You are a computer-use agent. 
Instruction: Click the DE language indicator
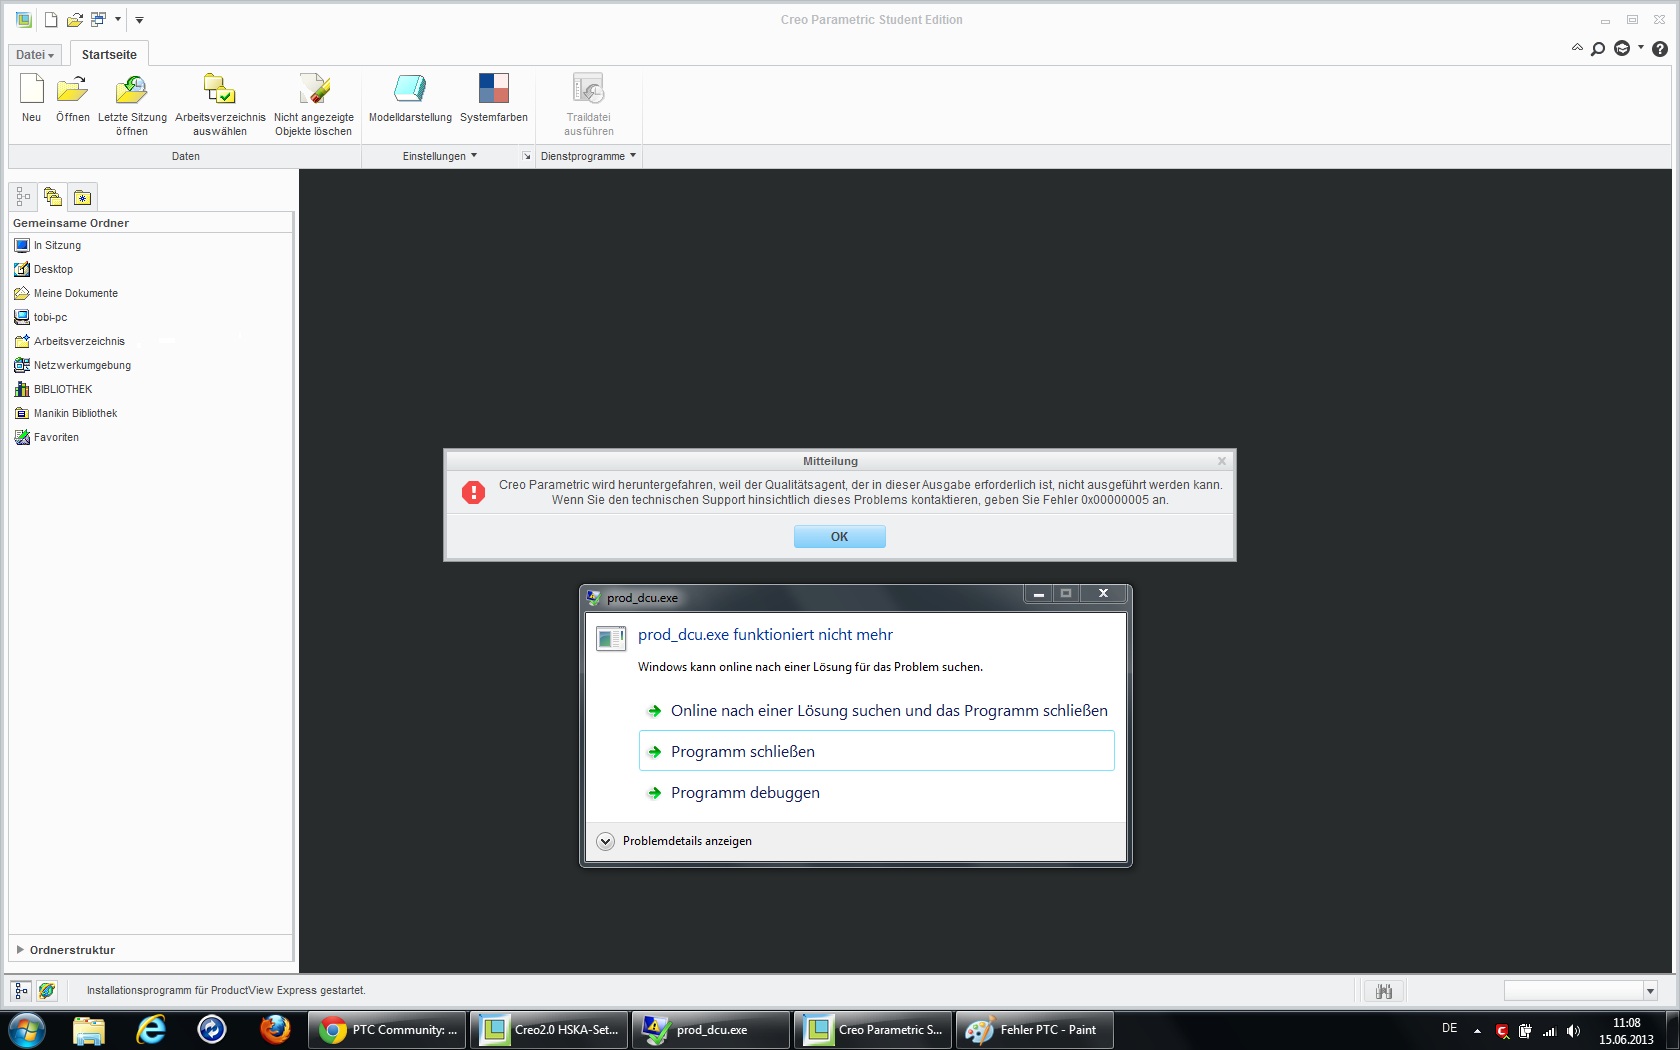coord(1449,1028)
